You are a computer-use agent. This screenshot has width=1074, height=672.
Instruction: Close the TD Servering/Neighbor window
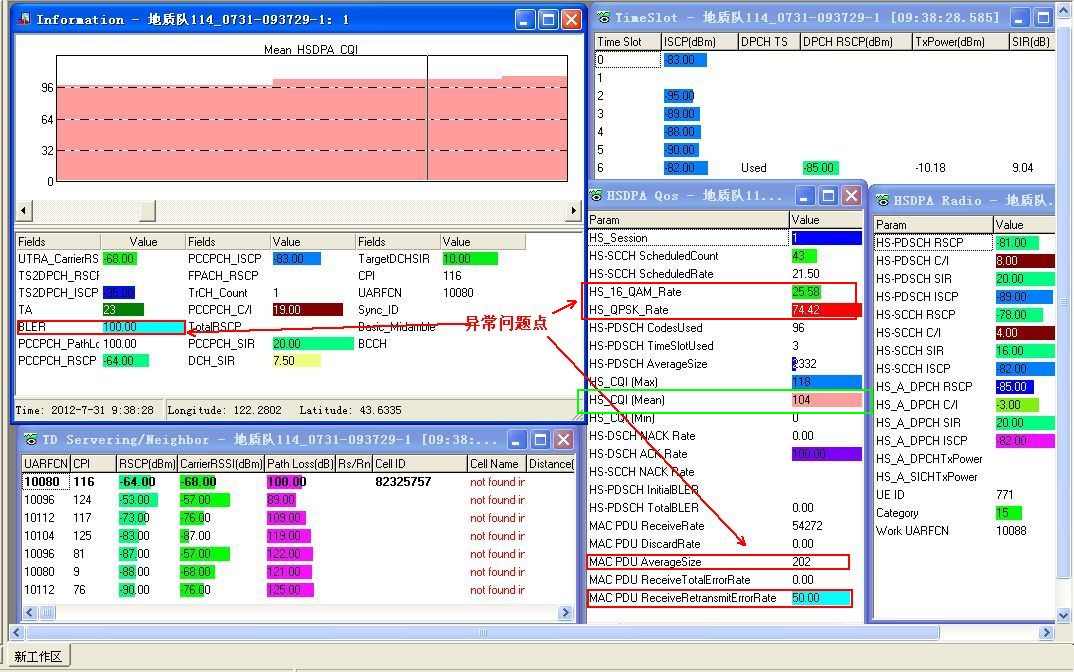[564, 439]
